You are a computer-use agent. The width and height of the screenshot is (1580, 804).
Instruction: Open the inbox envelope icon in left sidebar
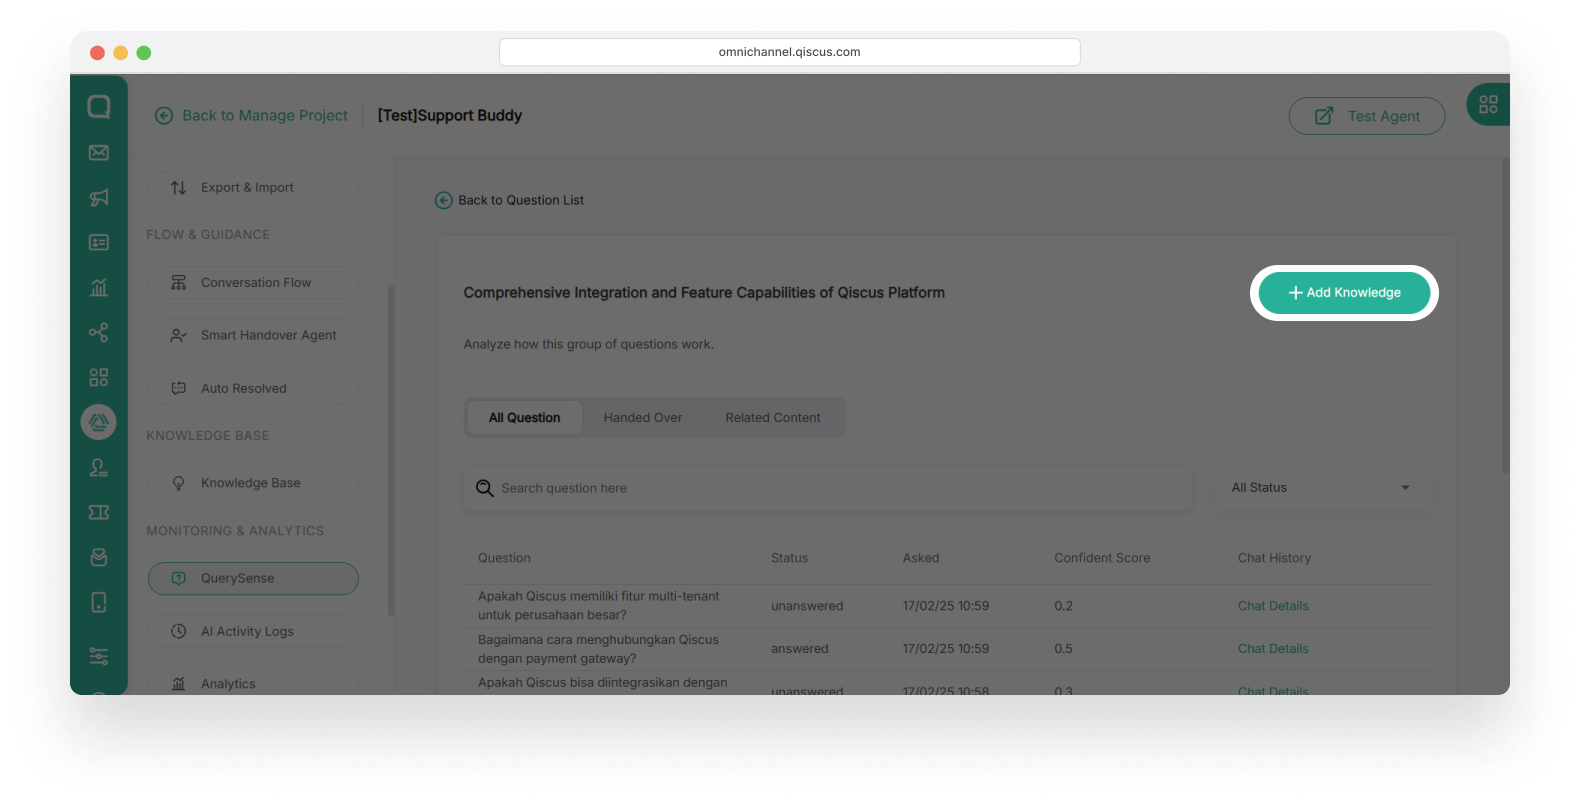[98, 153]
